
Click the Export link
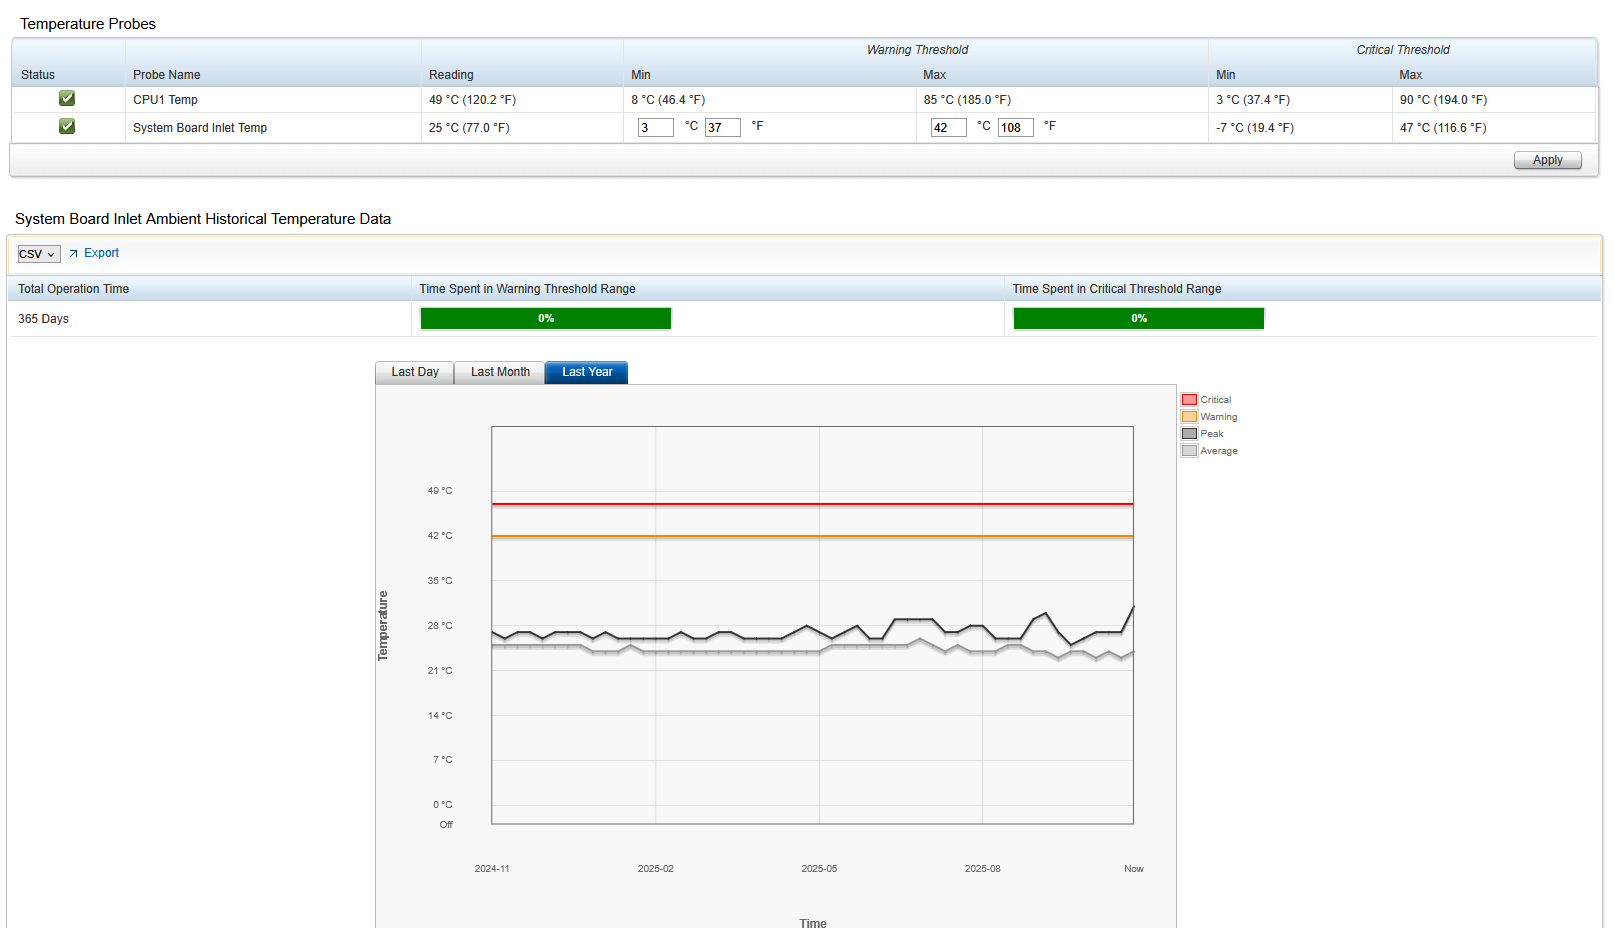point(101,253)
